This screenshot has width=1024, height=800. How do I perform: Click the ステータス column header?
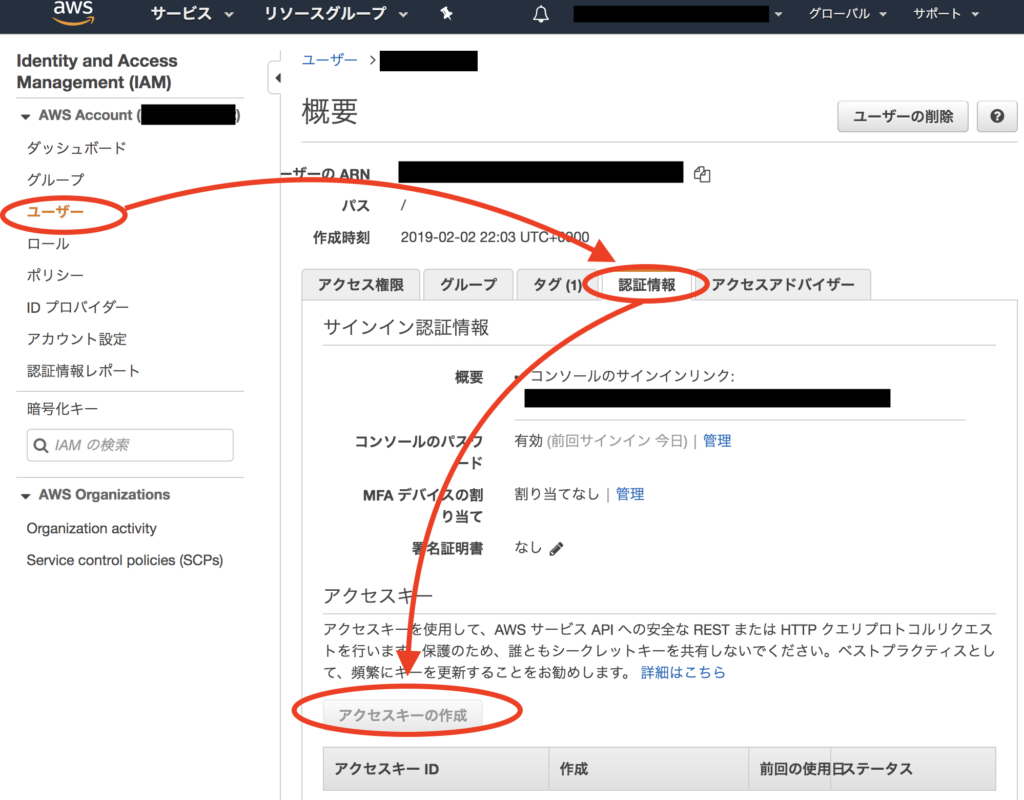point(913,769)
